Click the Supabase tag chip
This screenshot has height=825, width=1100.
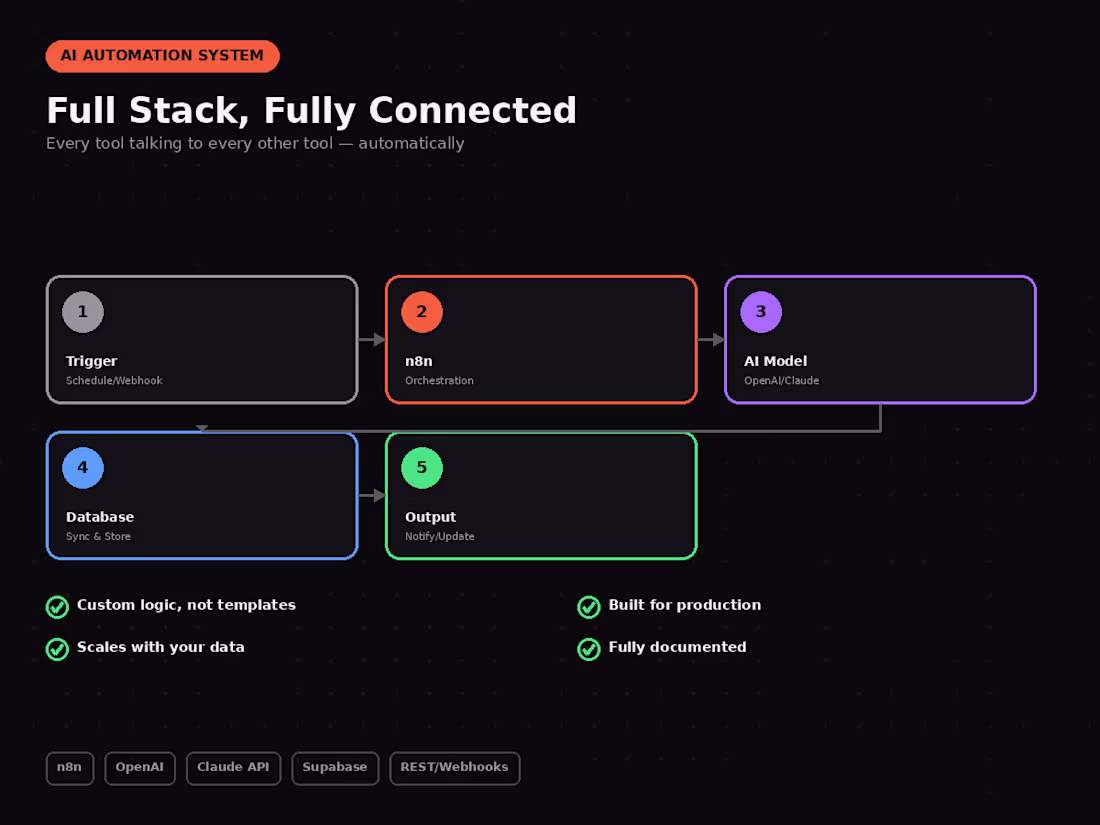335,767
